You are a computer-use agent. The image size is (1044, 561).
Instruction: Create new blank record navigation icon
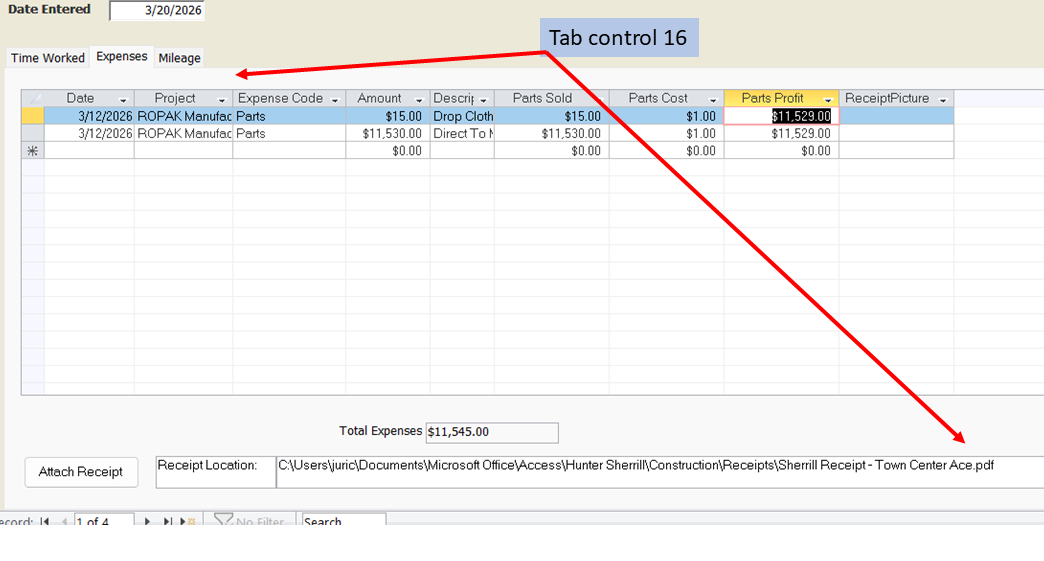tap(188, 521)
